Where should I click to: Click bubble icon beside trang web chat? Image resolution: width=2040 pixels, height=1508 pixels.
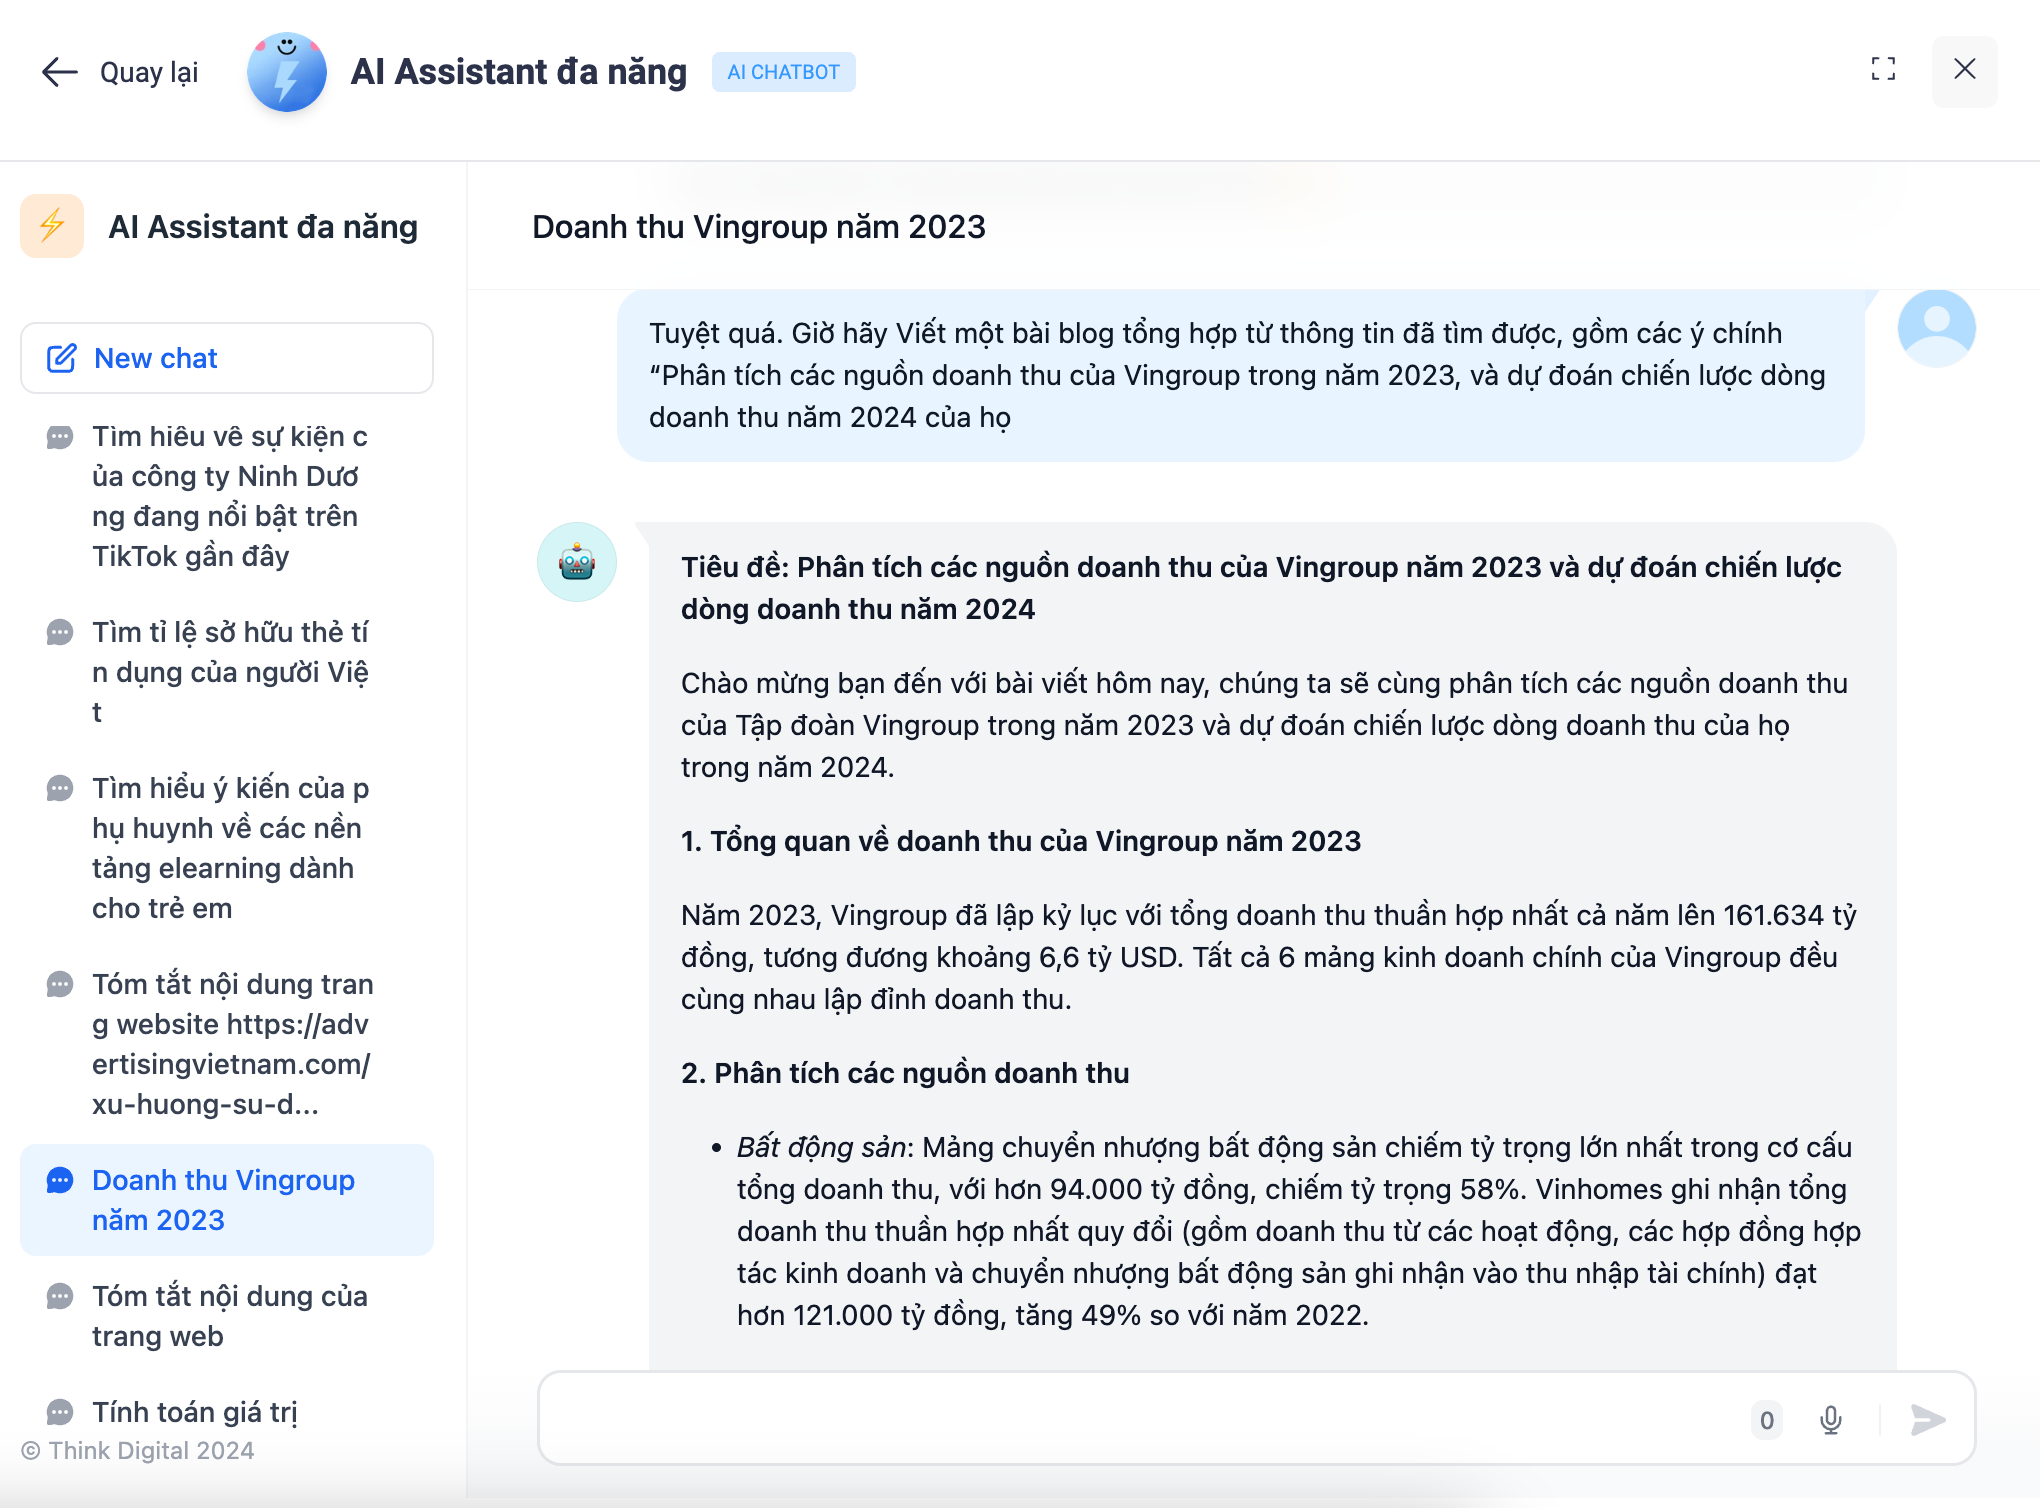click(x=60, y=1296)
